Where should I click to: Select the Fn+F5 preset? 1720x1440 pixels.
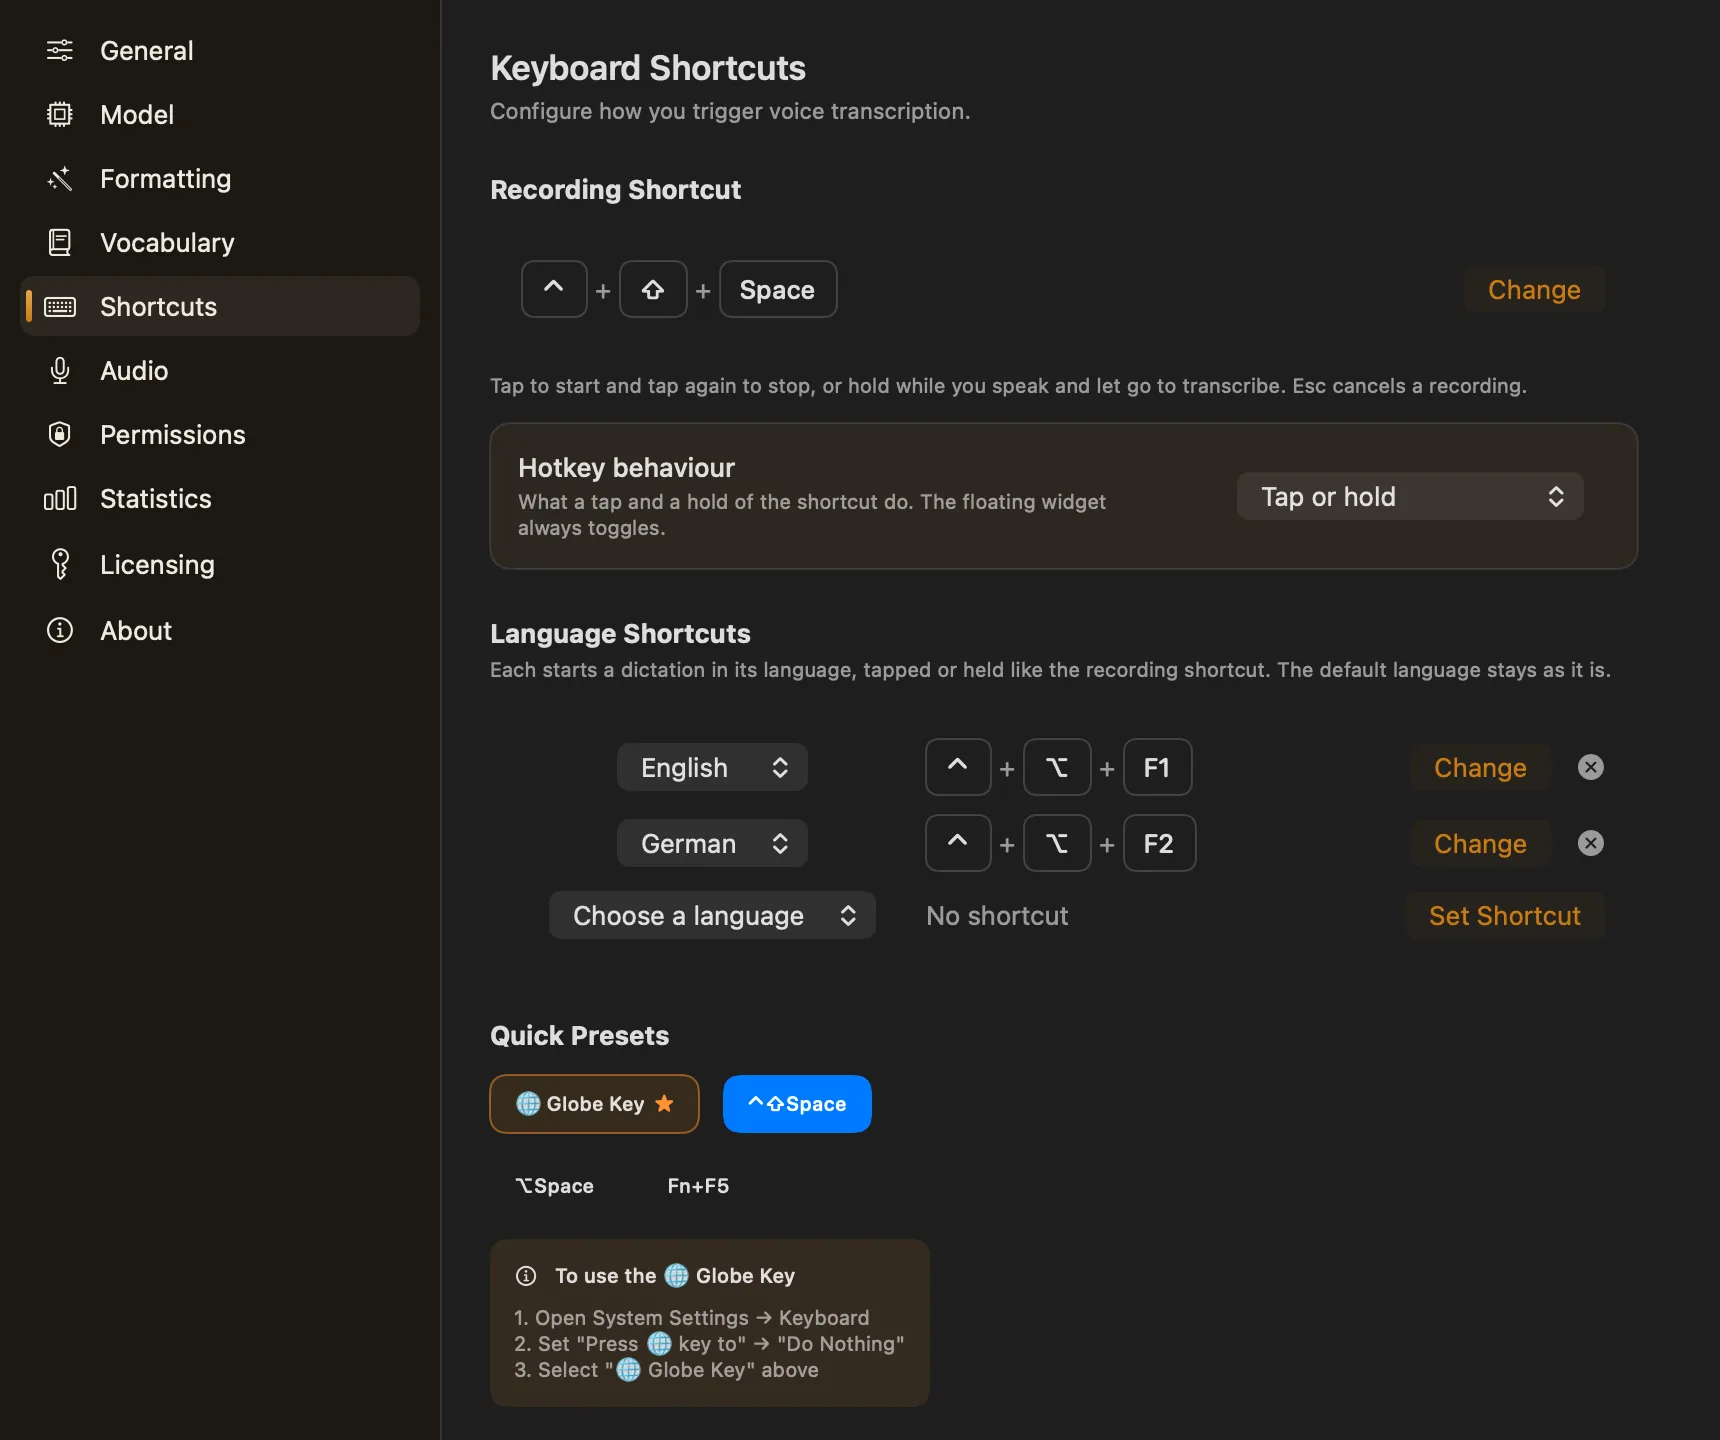(x=698, y=1185)
